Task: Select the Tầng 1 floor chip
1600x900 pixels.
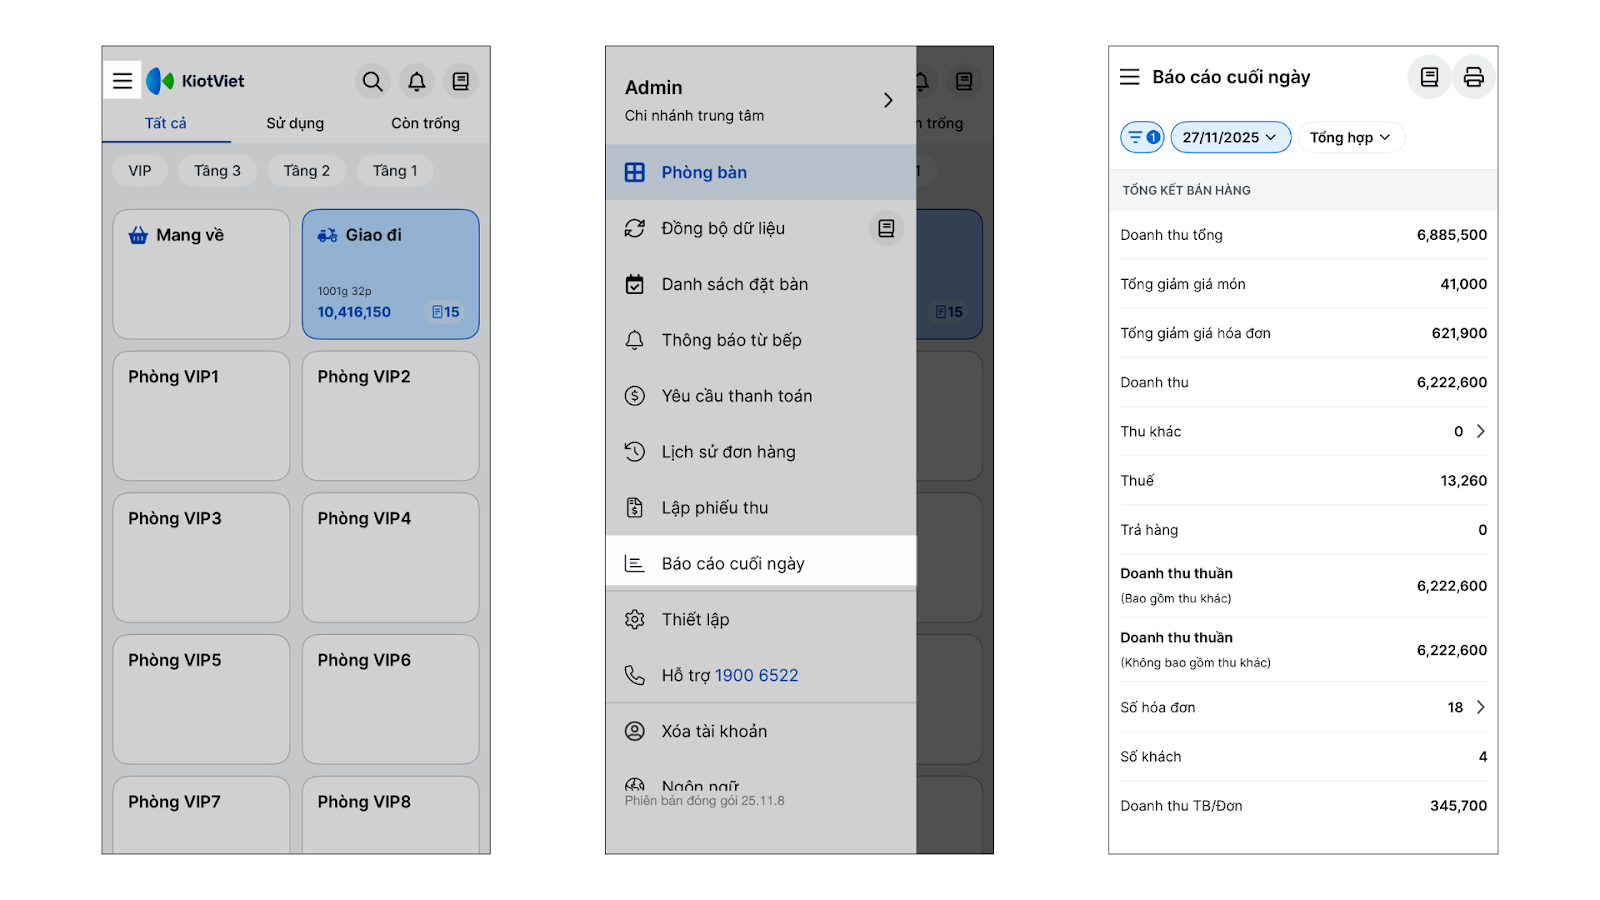Action: point(395,171)
